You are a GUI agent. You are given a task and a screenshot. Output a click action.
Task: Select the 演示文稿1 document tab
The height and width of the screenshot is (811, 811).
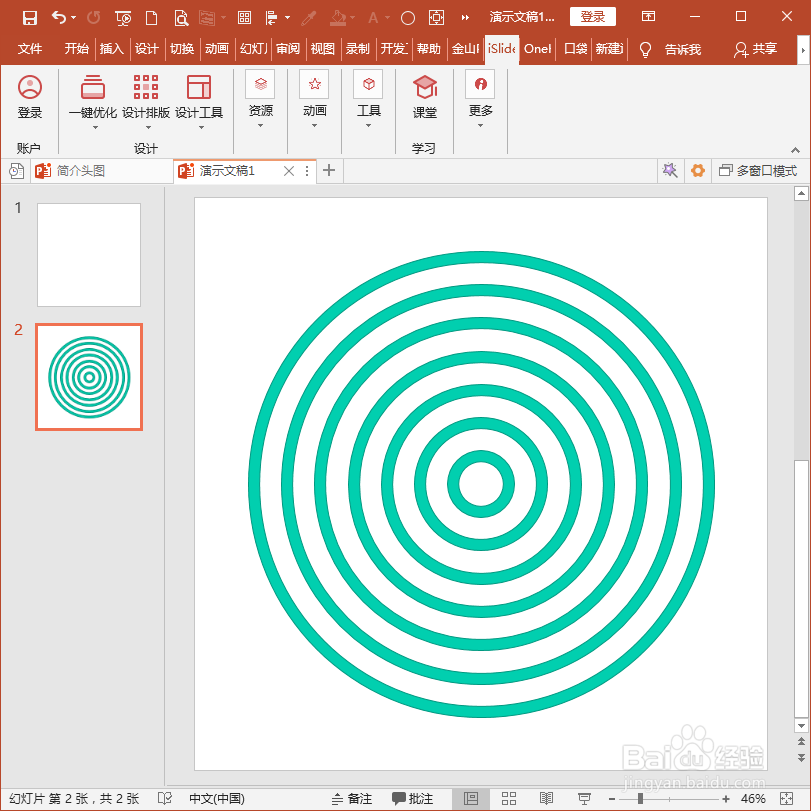click(227, 171)
